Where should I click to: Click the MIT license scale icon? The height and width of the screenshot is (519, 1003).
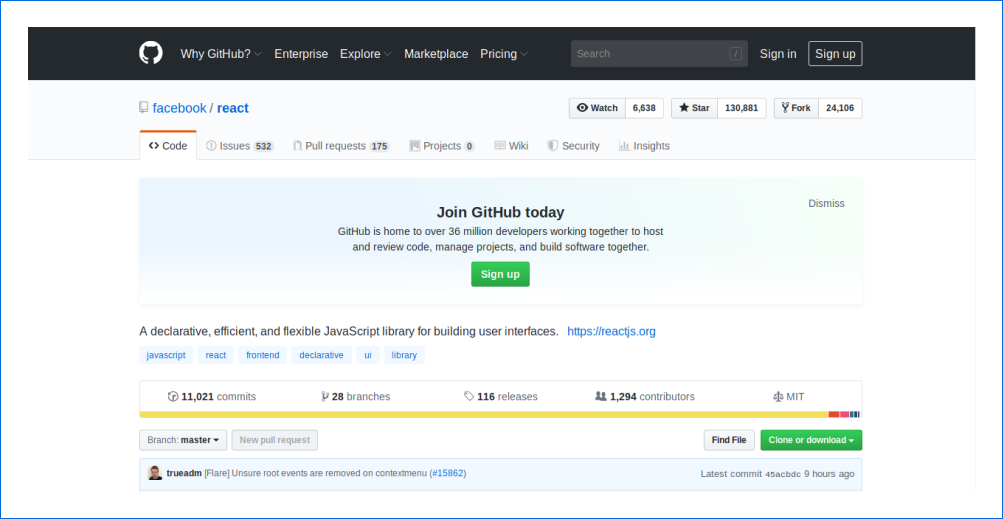point(778,397)
